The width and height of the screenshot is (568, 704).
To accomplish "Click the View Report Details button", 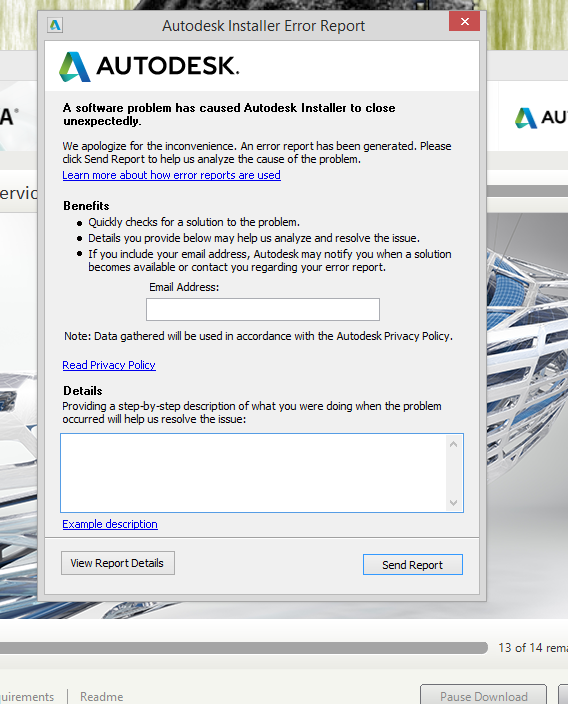I will [x=118, y=563].
